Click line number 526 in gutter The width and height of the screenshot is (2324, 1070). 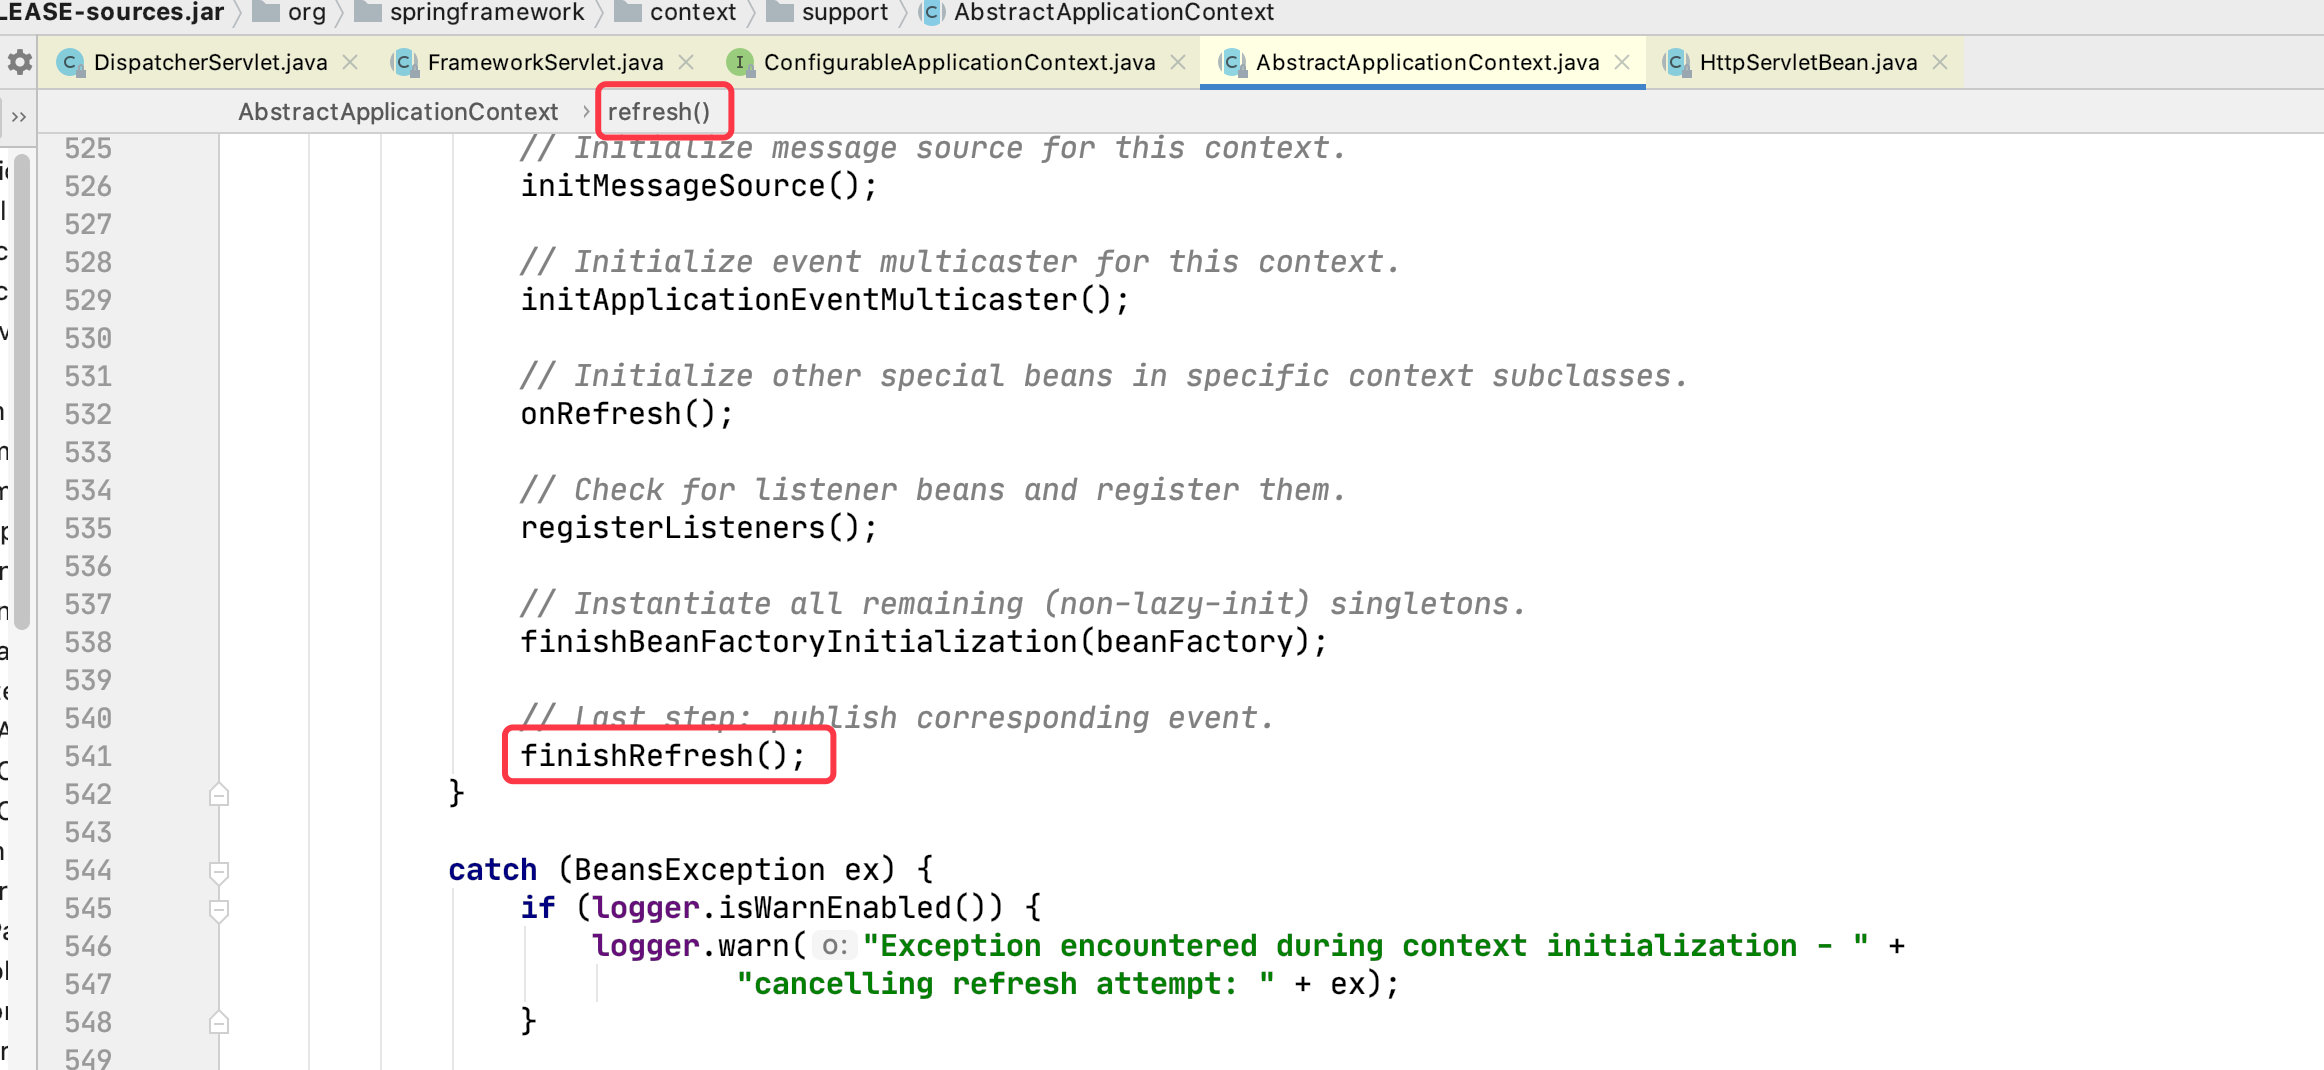pyautogui.click(x=88, y=186)
